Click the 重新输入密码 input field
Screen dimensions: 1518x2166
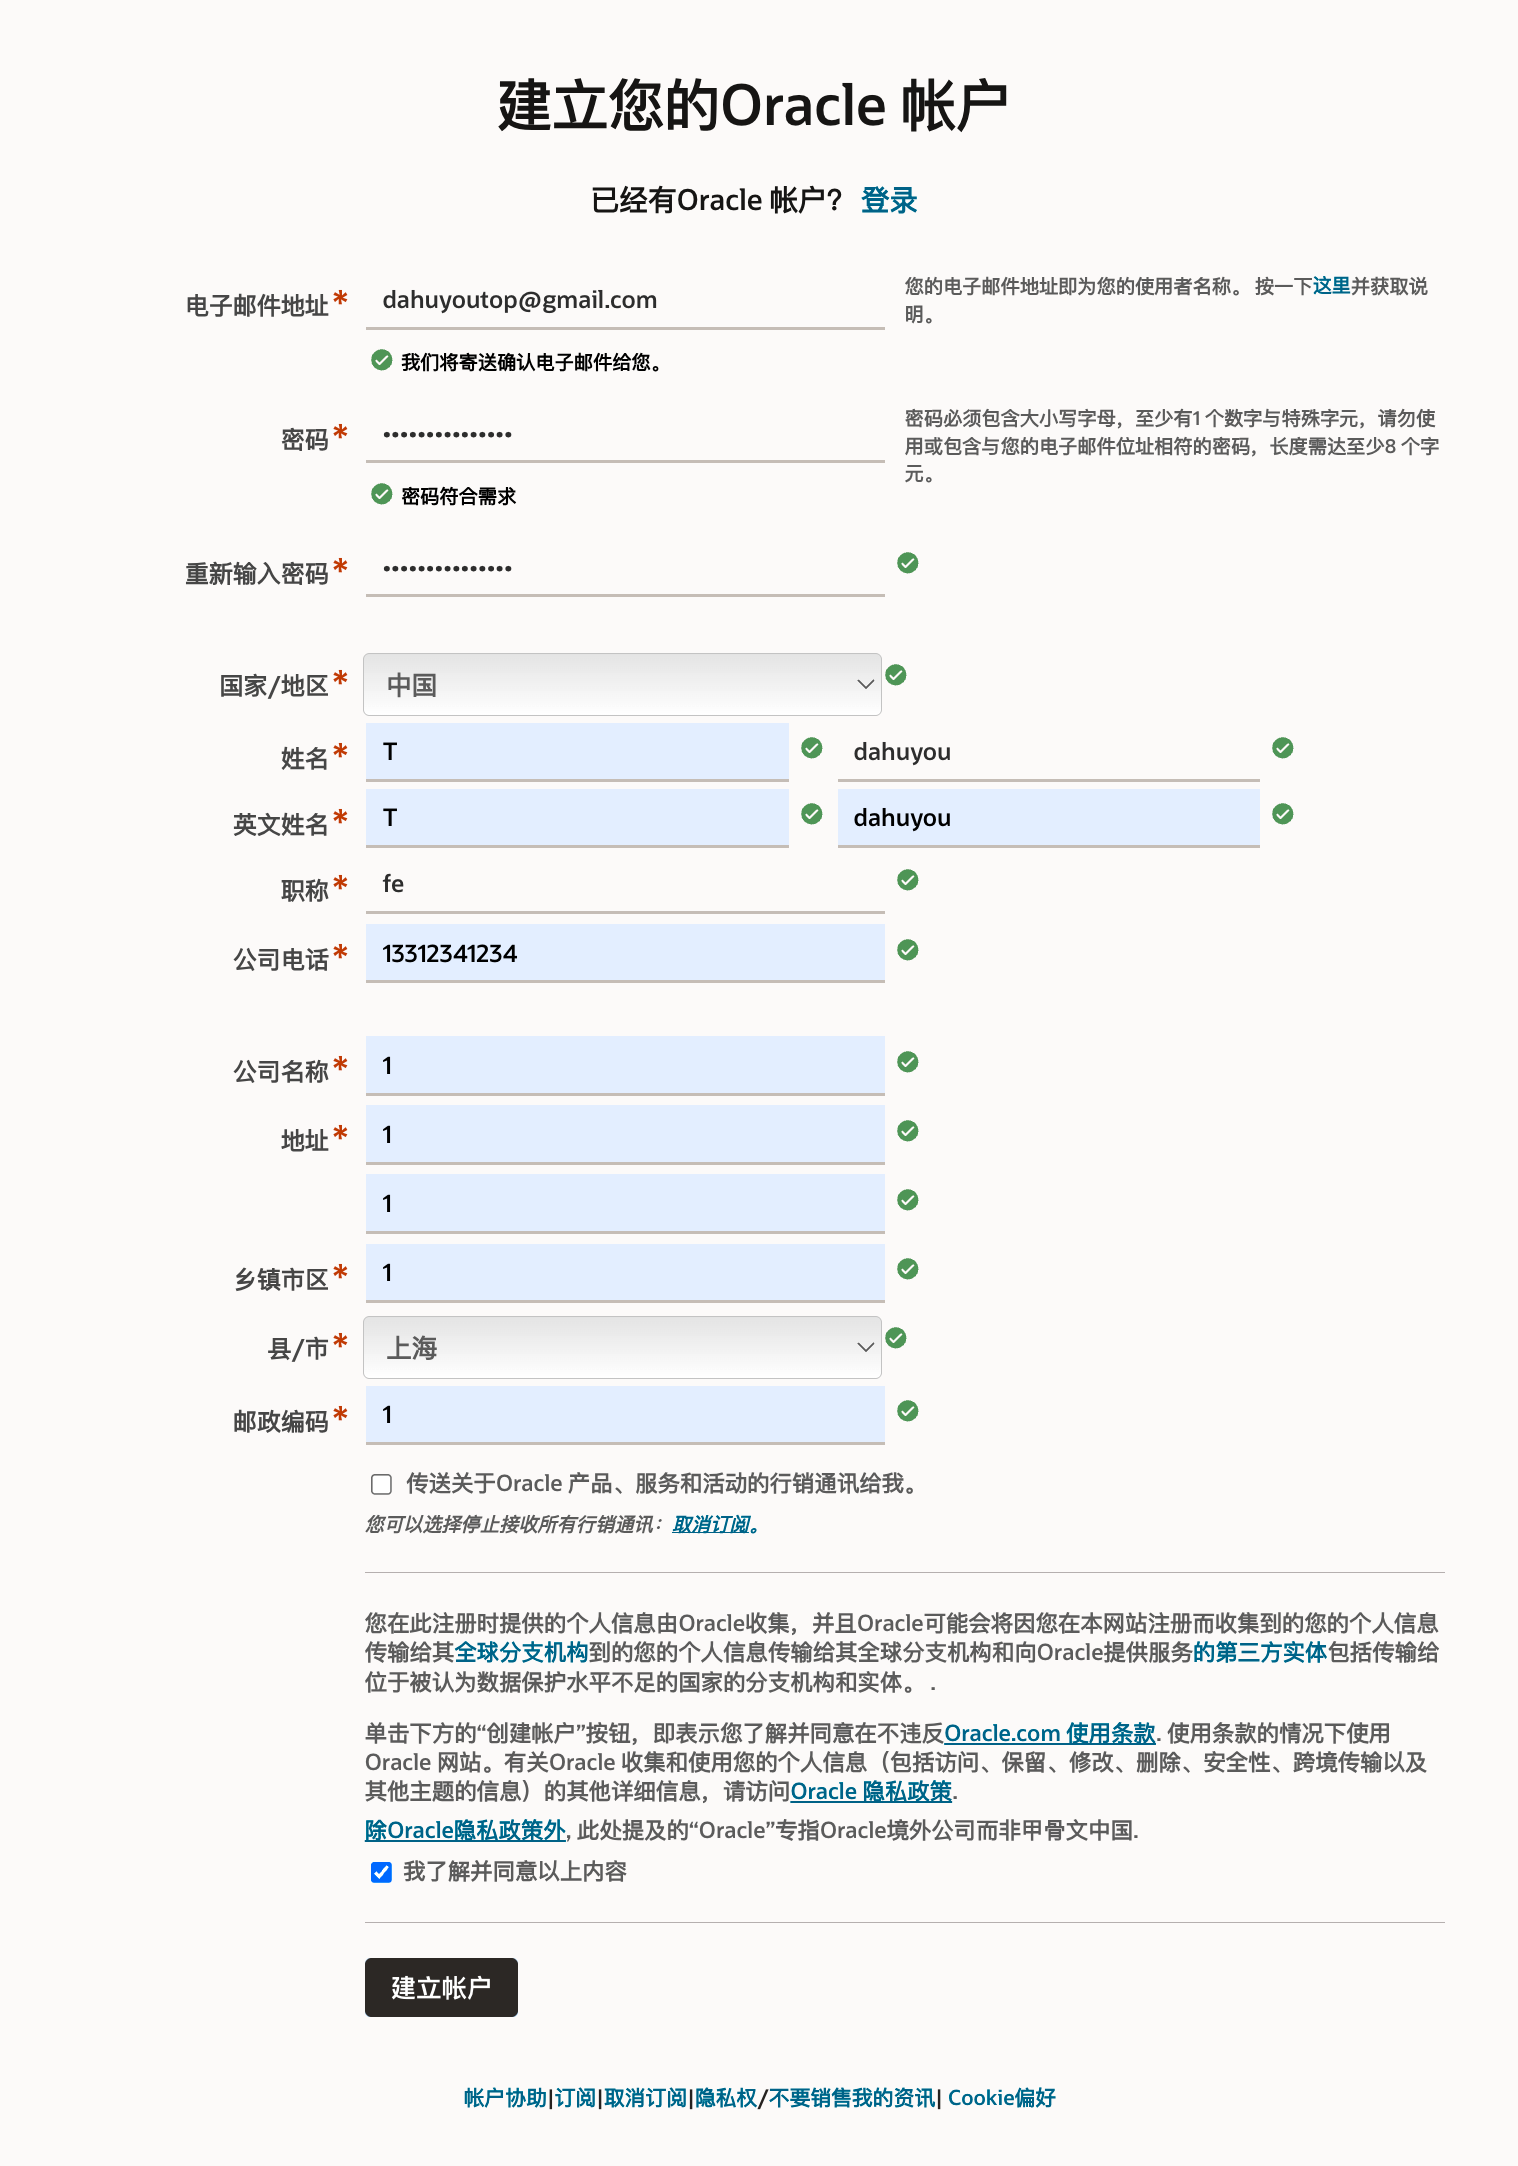pos(625,568)
